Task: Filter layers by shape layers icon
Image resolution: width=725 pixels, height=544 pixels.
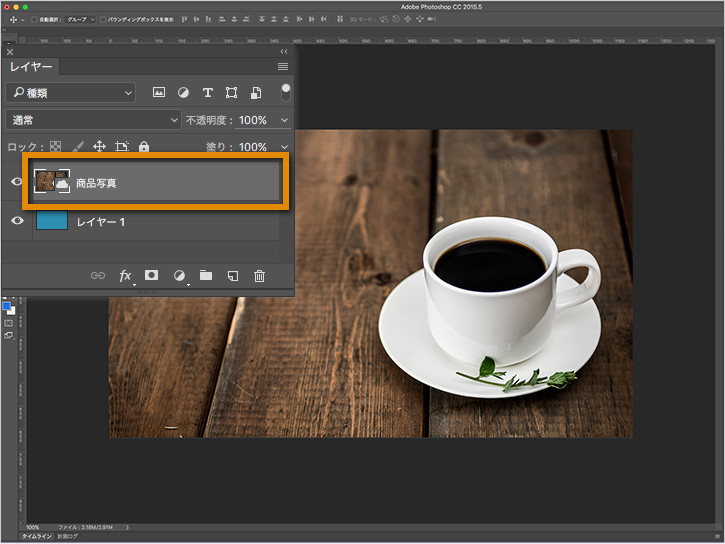Action: click(x=231, y=92)
